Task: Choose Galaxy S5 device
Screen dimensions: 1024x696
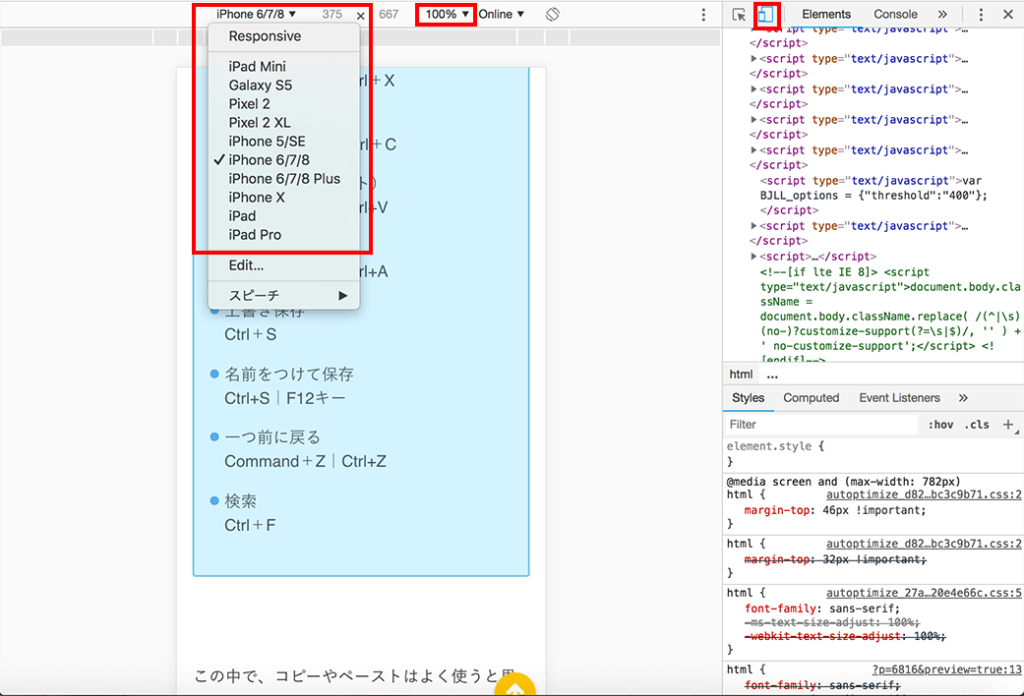Action: click(284, 85)
